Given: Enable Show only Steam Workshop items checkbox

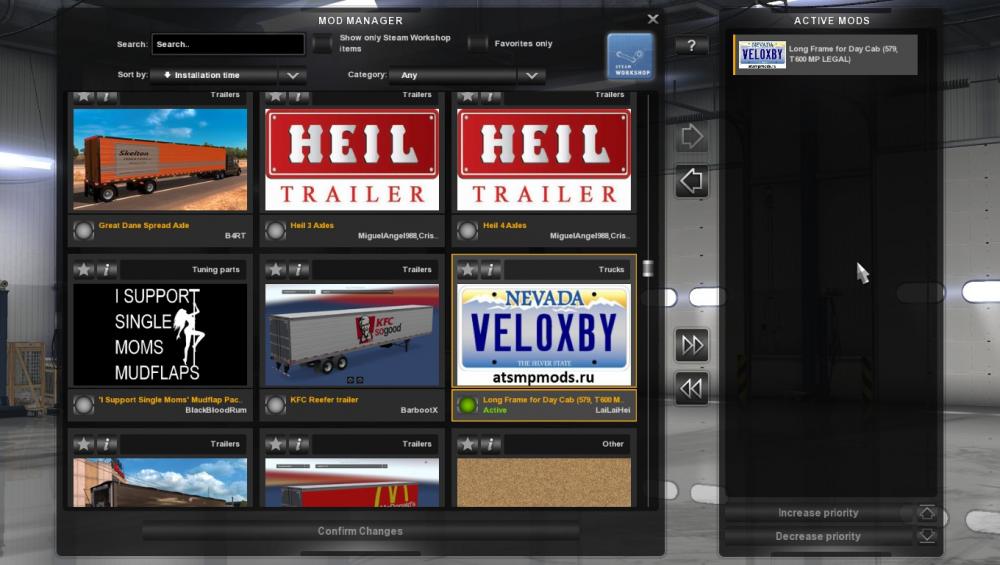Looking at the screenshot, I should [322, 44].
